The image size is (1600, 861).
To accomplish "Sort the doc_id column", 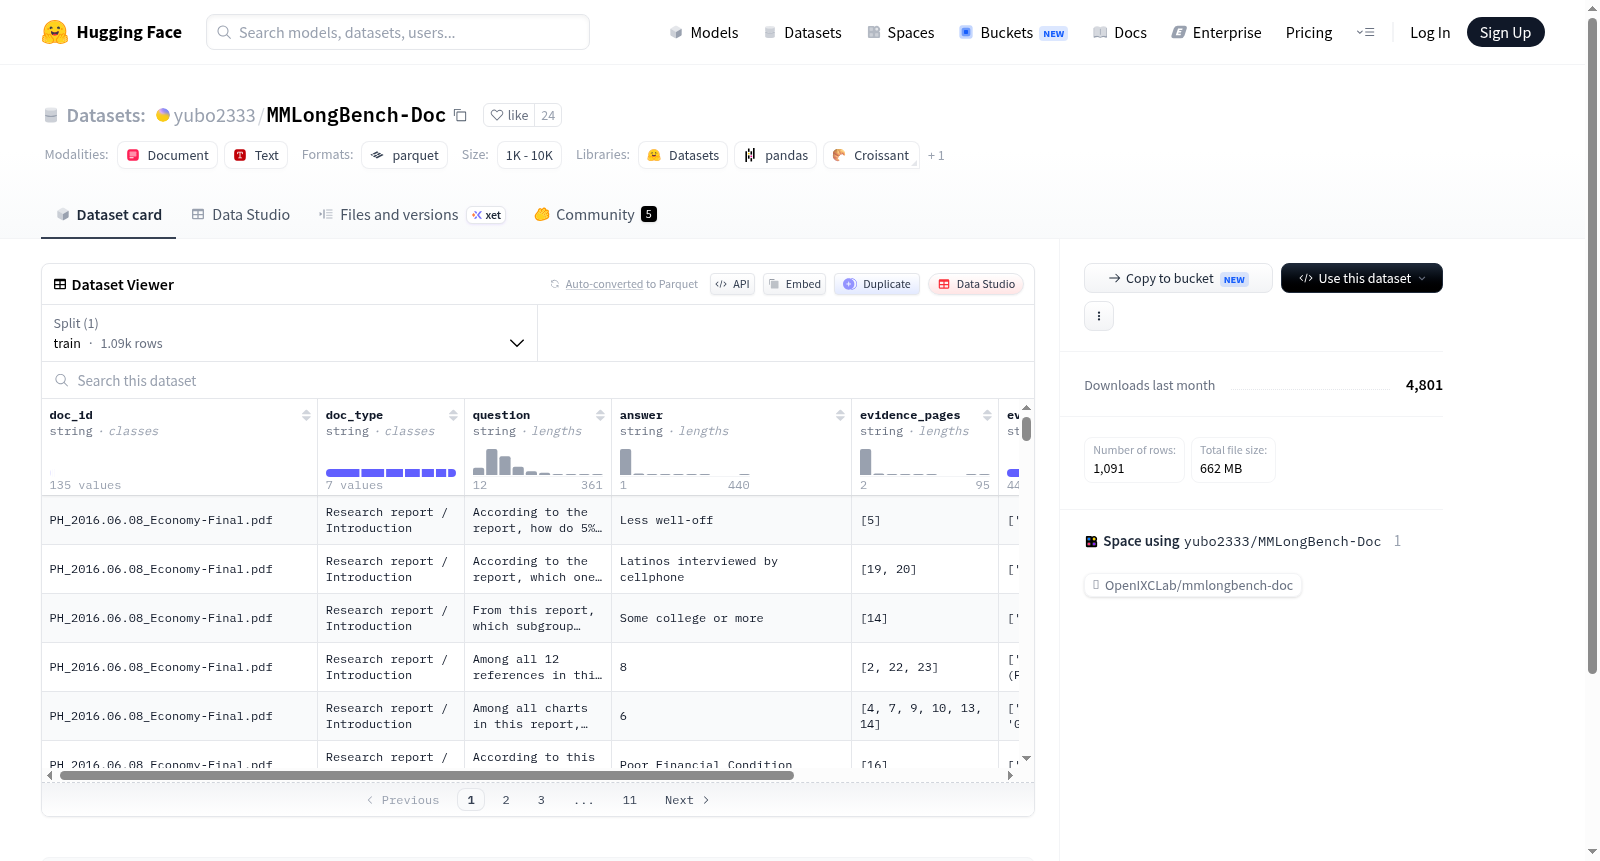I will pyautogui.click(x=306, y=415).
